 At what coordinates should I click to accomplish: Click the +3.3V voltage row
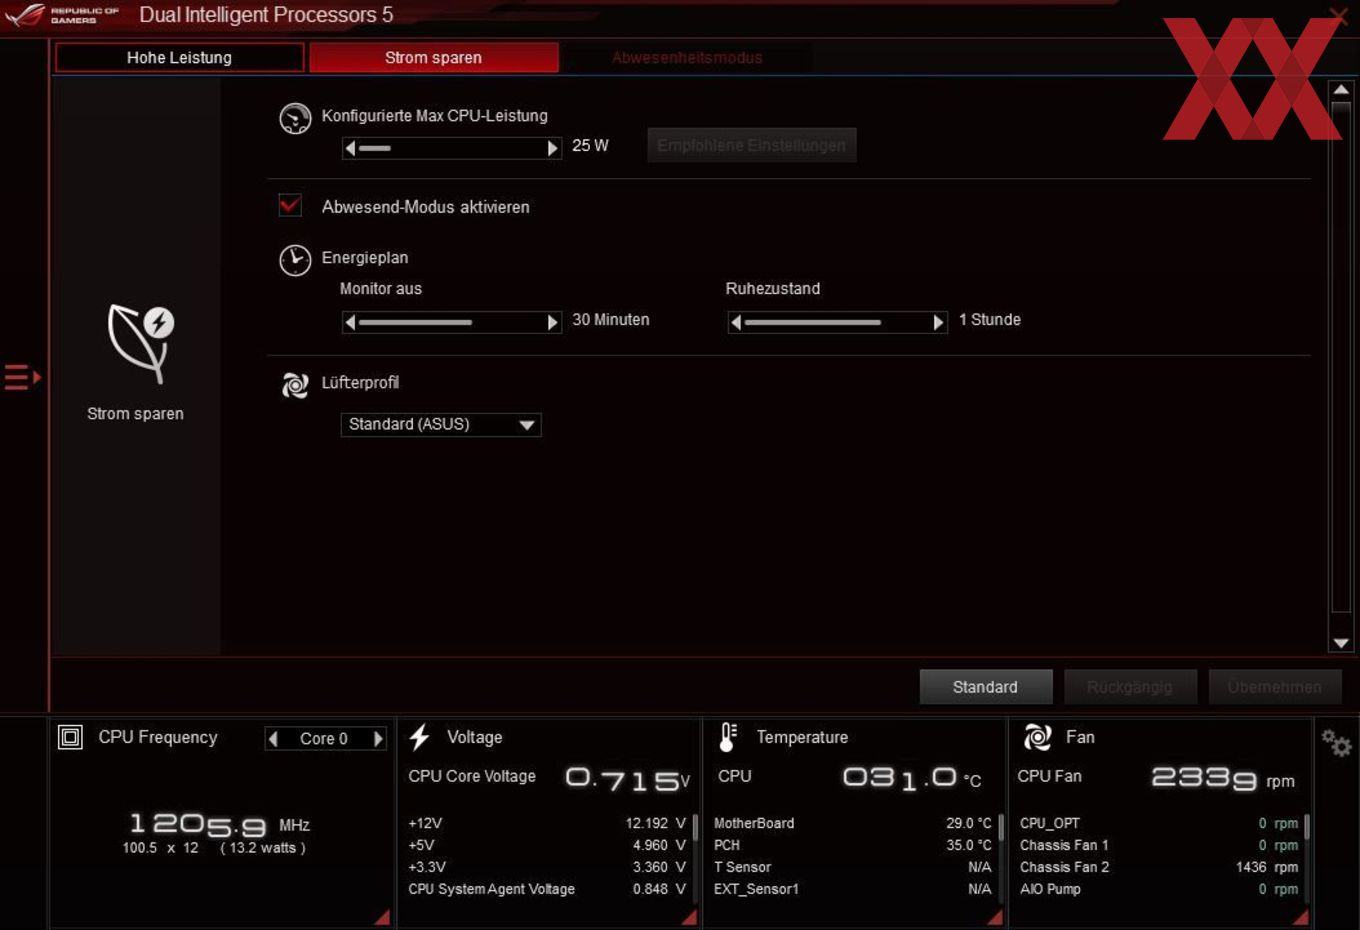(547, 867)
